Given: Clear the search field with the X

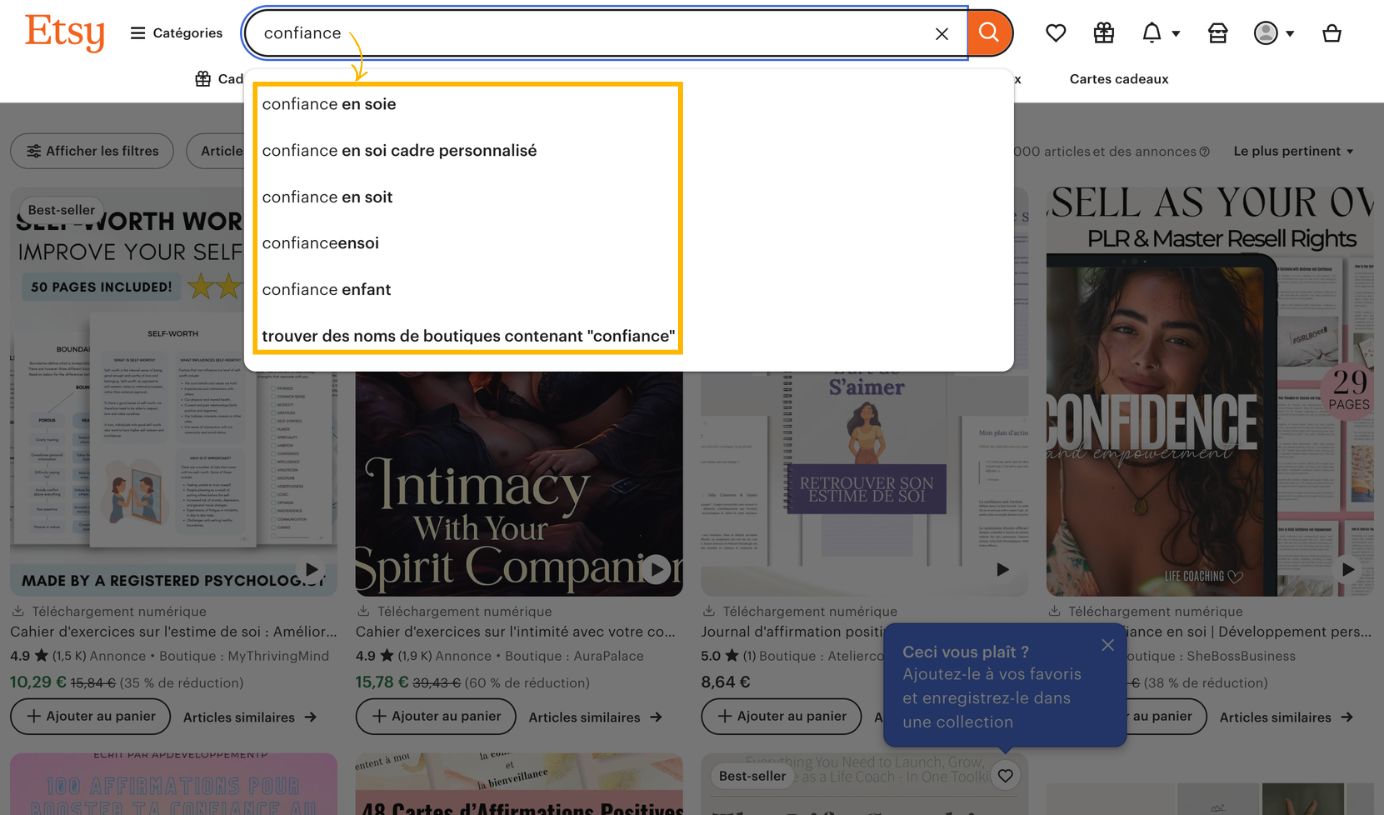Looking at the screenshot, I should (x=941, y=33).
